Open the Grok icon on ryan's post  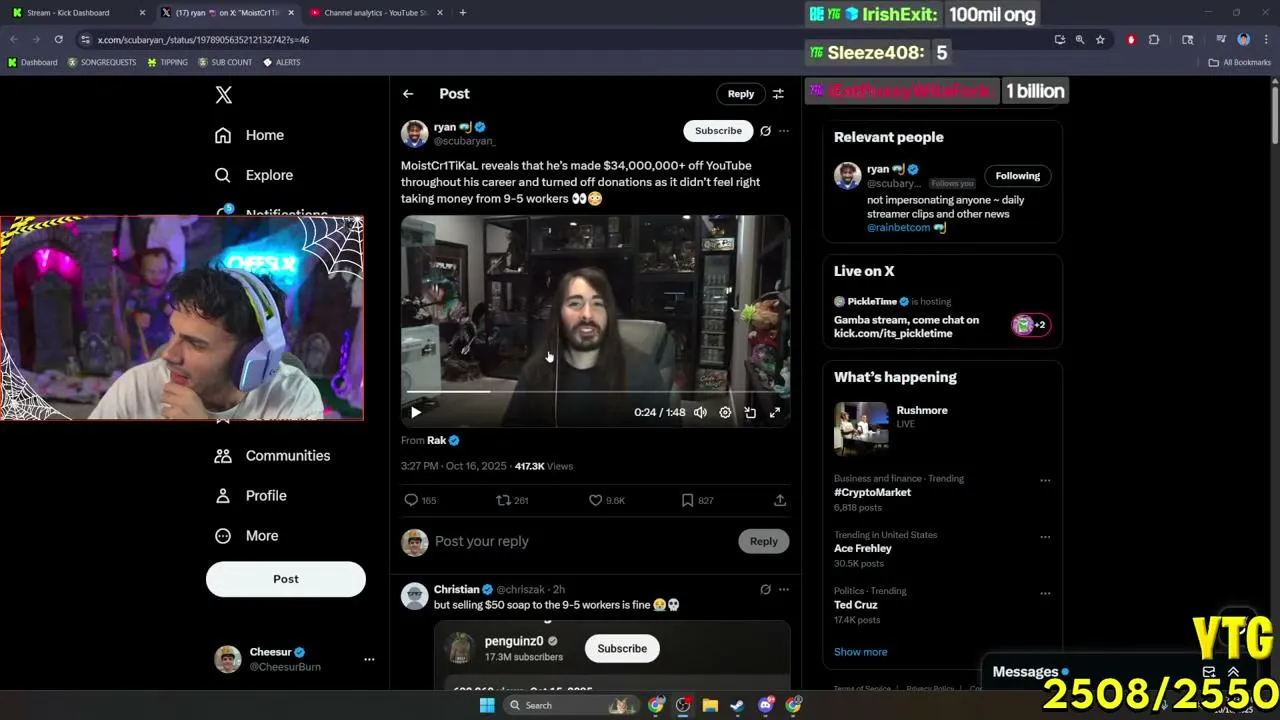pyautogui.click(x=765, y=131)
